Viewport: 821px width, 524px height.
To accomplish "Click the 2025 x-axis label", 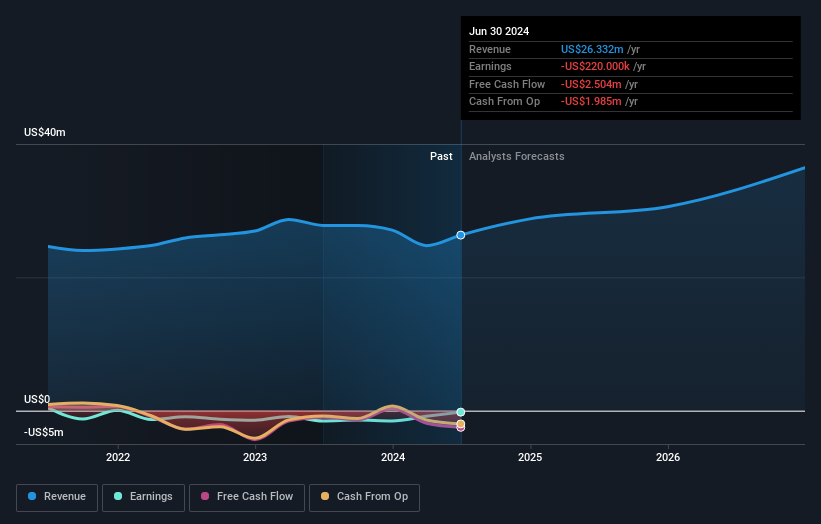I will (x=530, y=458).
